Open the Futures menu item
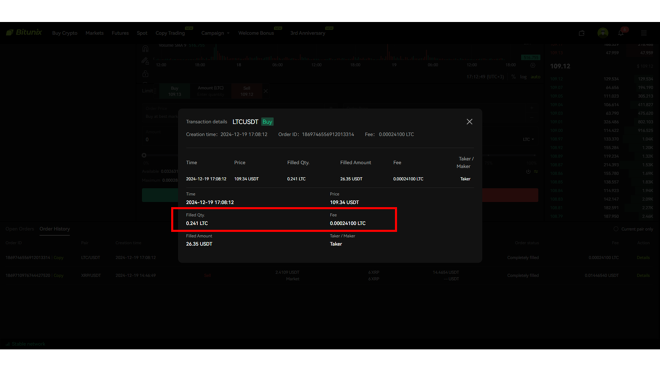The image size is (660, 371). point(120,33)
